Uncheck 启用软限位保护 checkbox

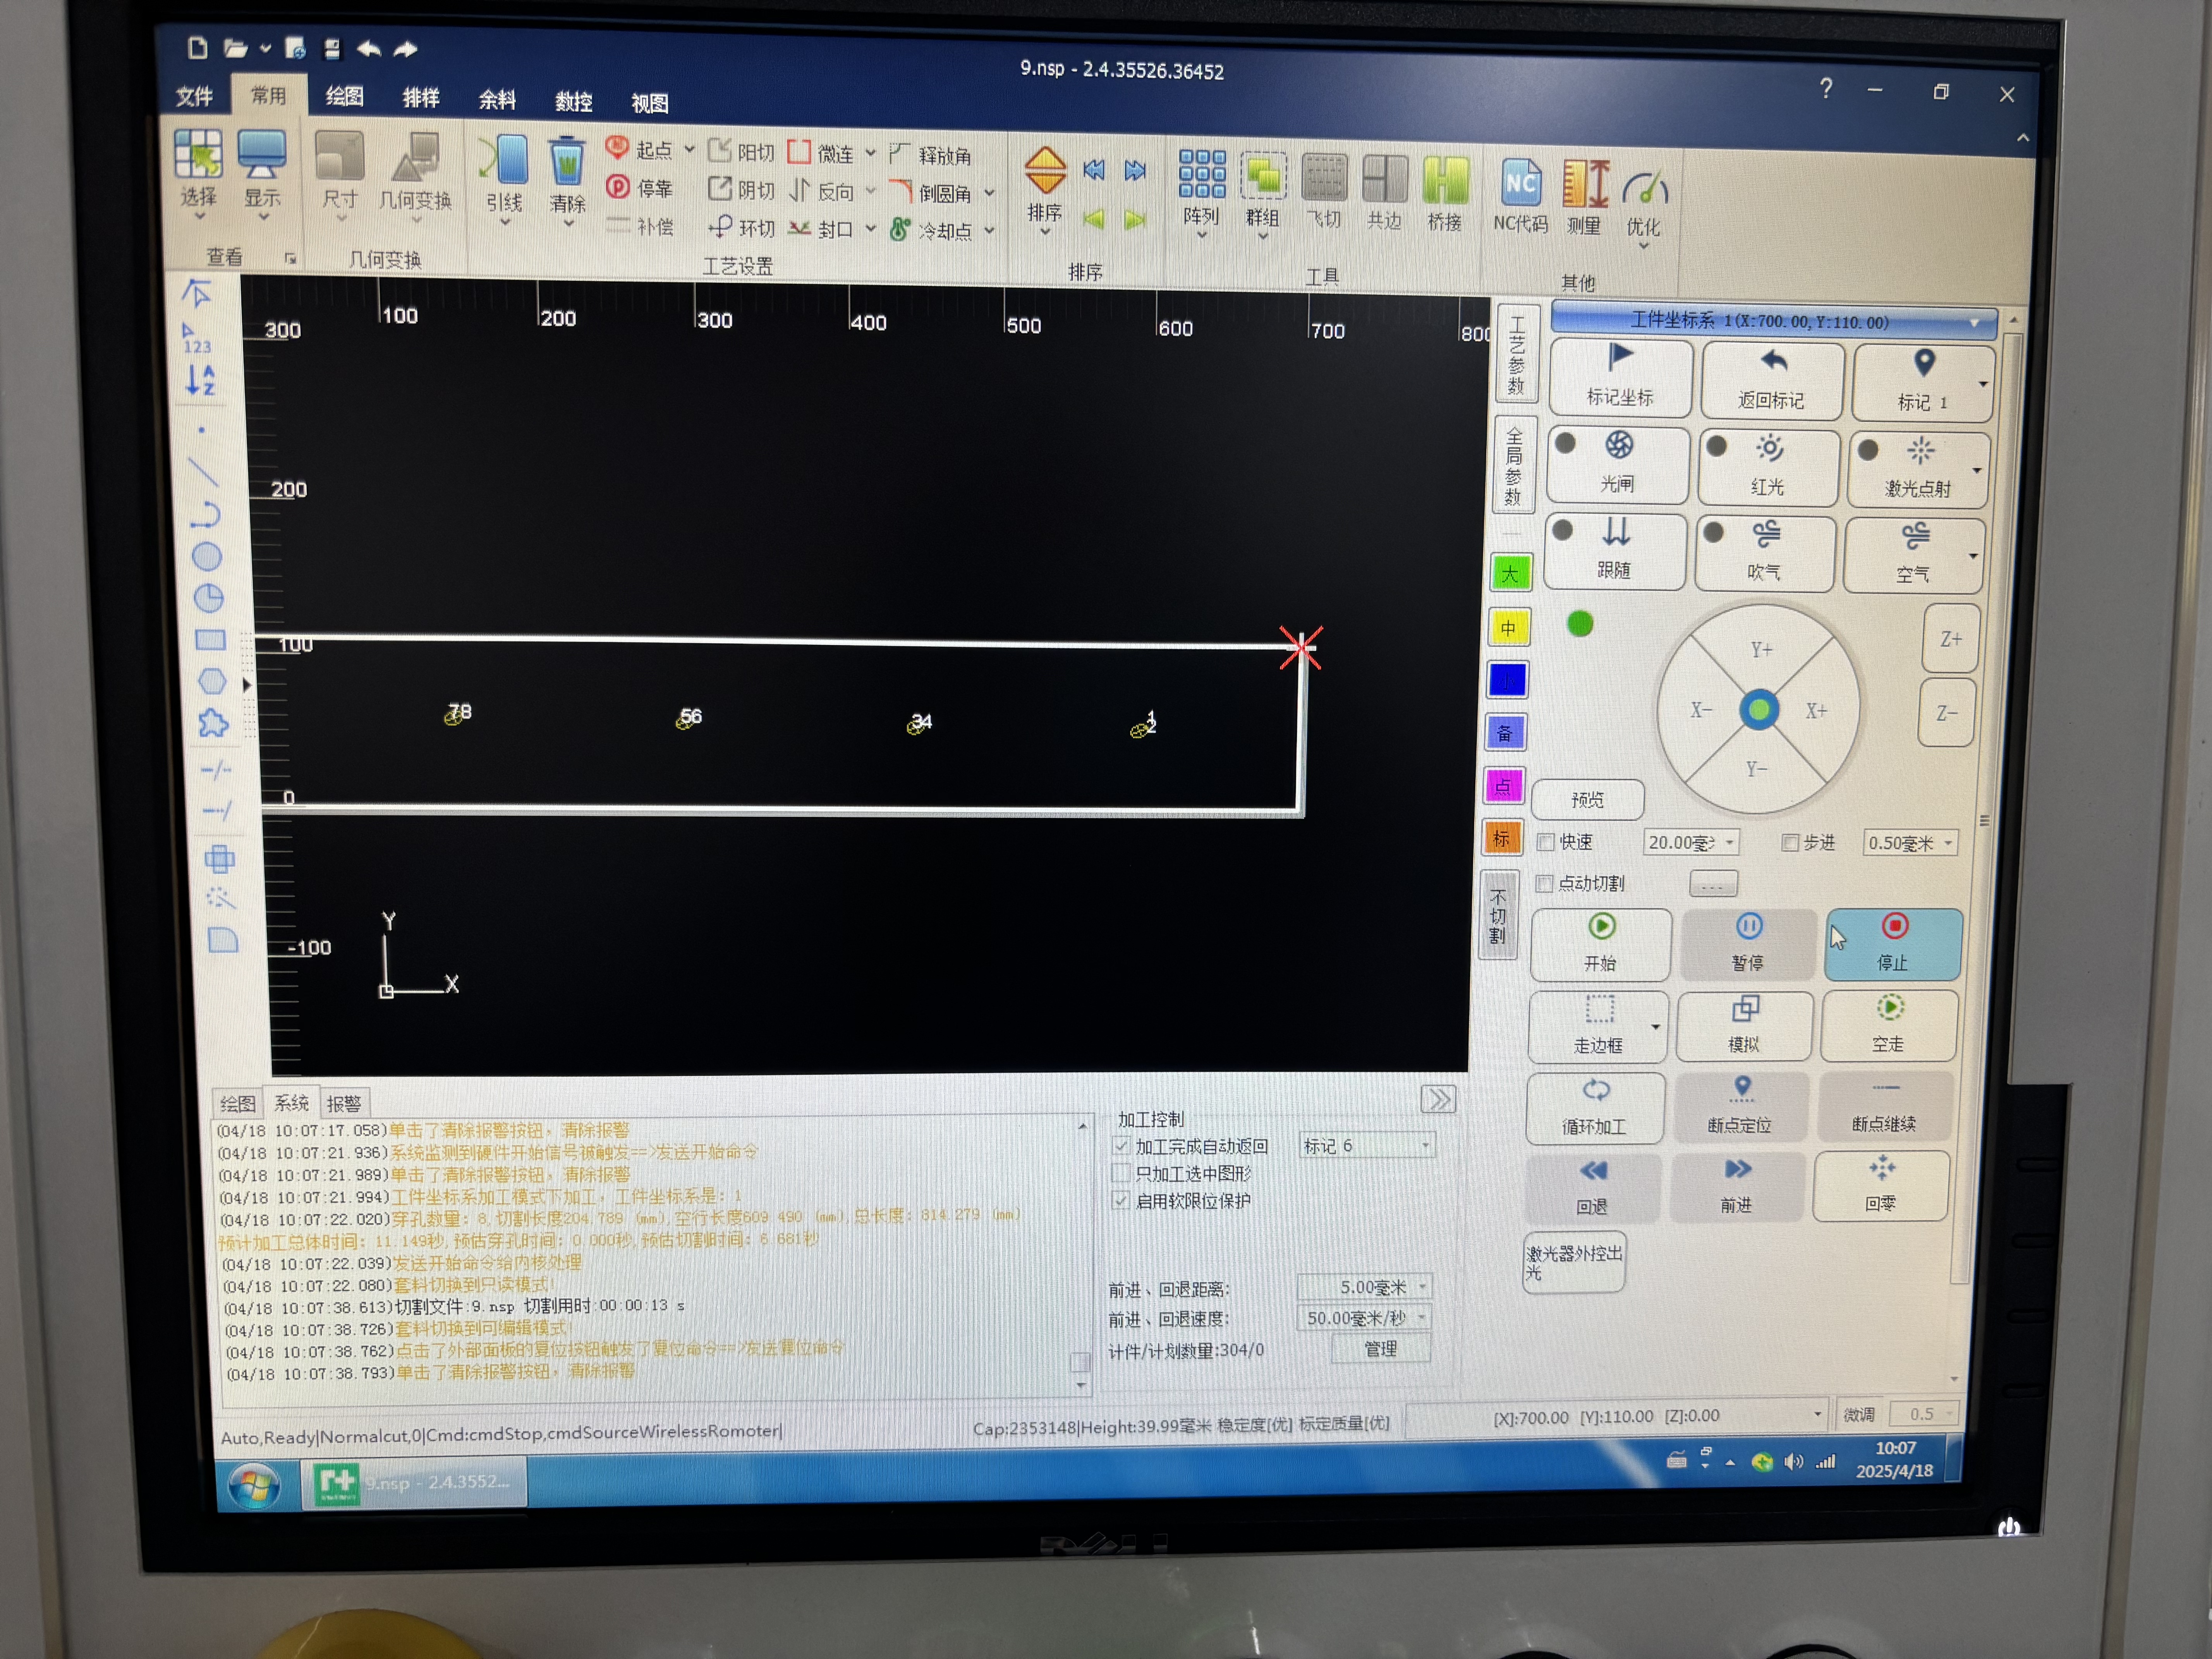click(x=1121, y=1200)
